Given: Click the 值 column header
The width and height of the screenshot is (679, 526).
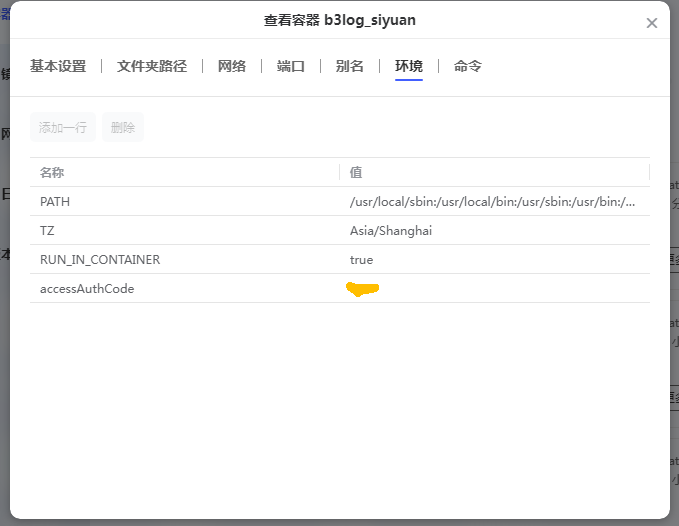Looking at the screenshot, I should tap(495, 172).
